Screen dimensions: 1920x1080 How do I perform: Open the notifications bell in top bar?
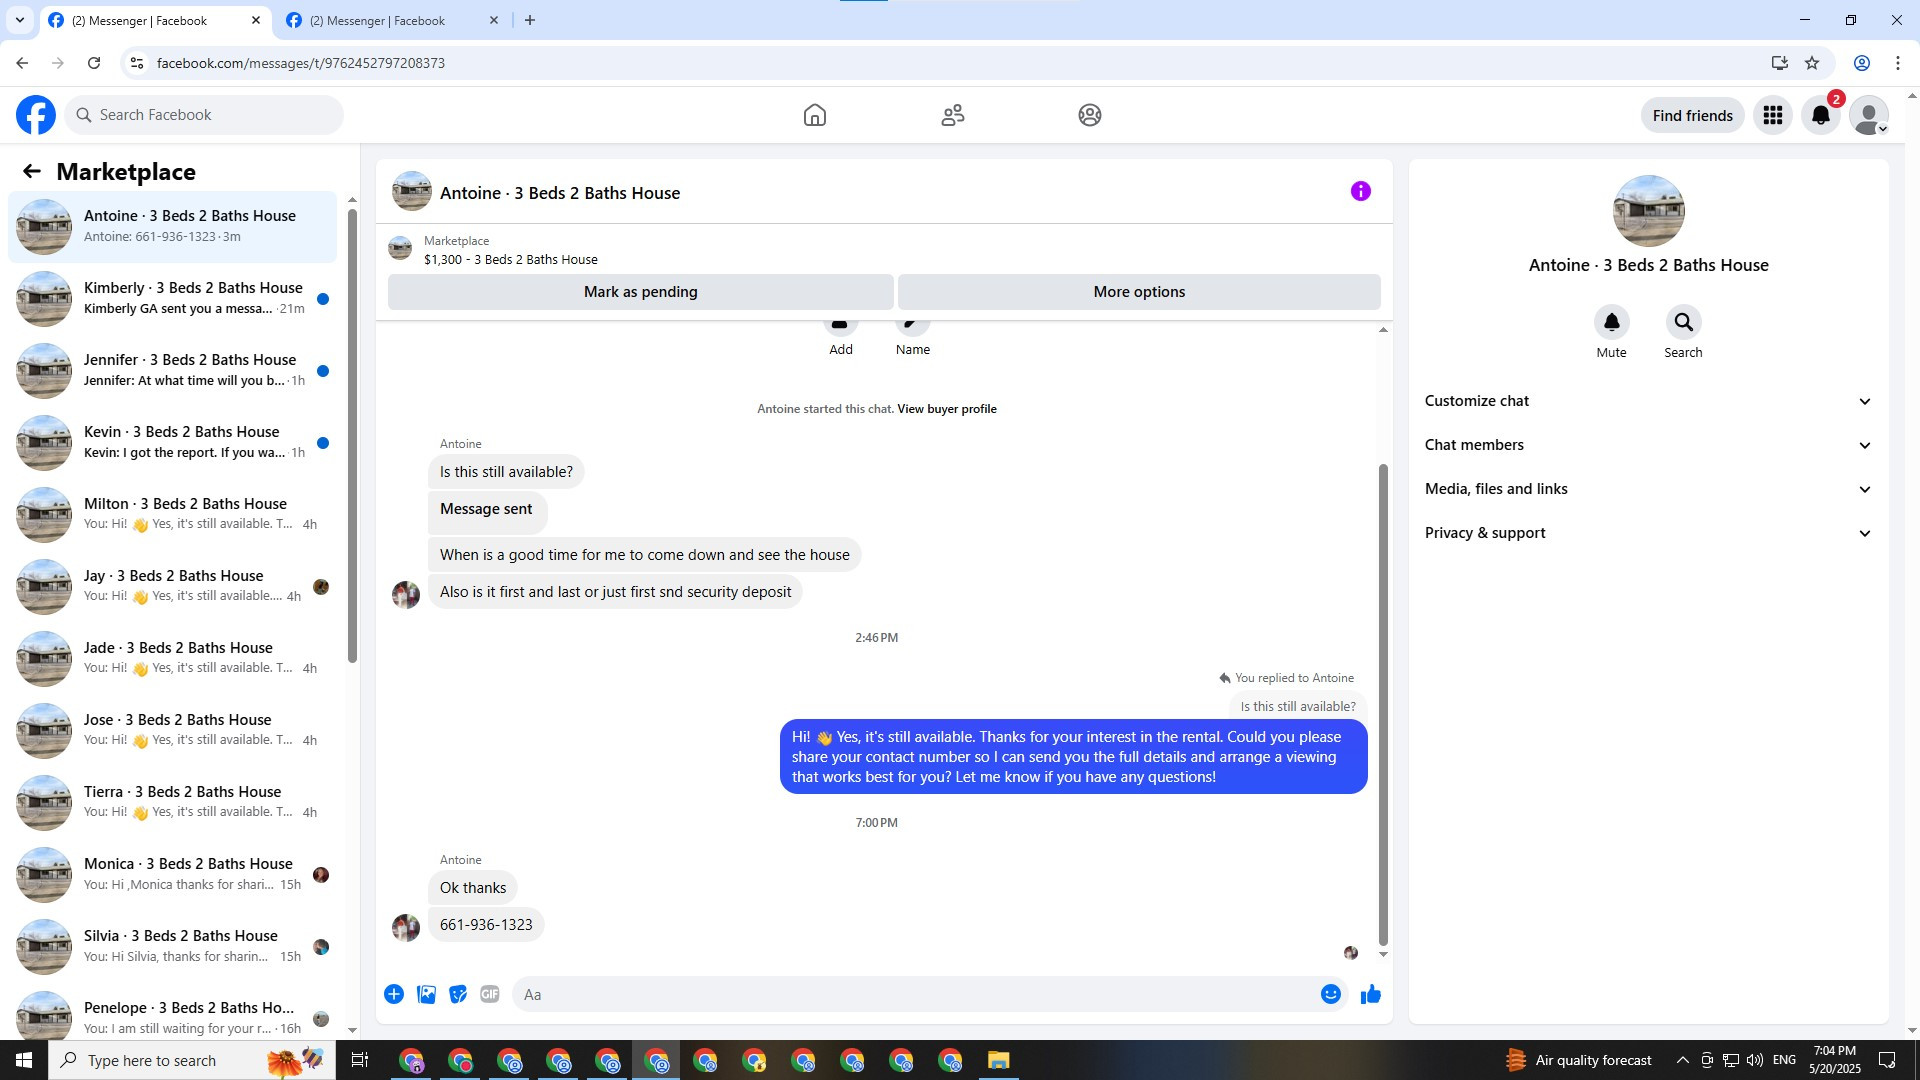click(x=1820, y=115)
